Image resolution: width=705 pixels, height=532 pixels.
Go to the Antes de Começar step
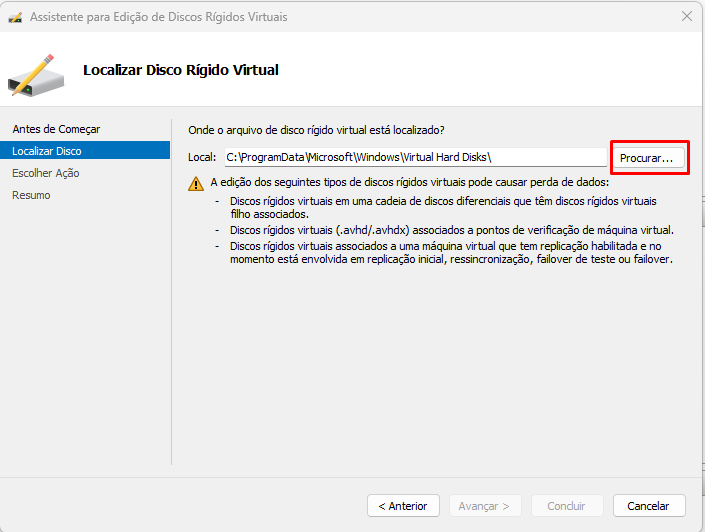(x=56, y=129)
